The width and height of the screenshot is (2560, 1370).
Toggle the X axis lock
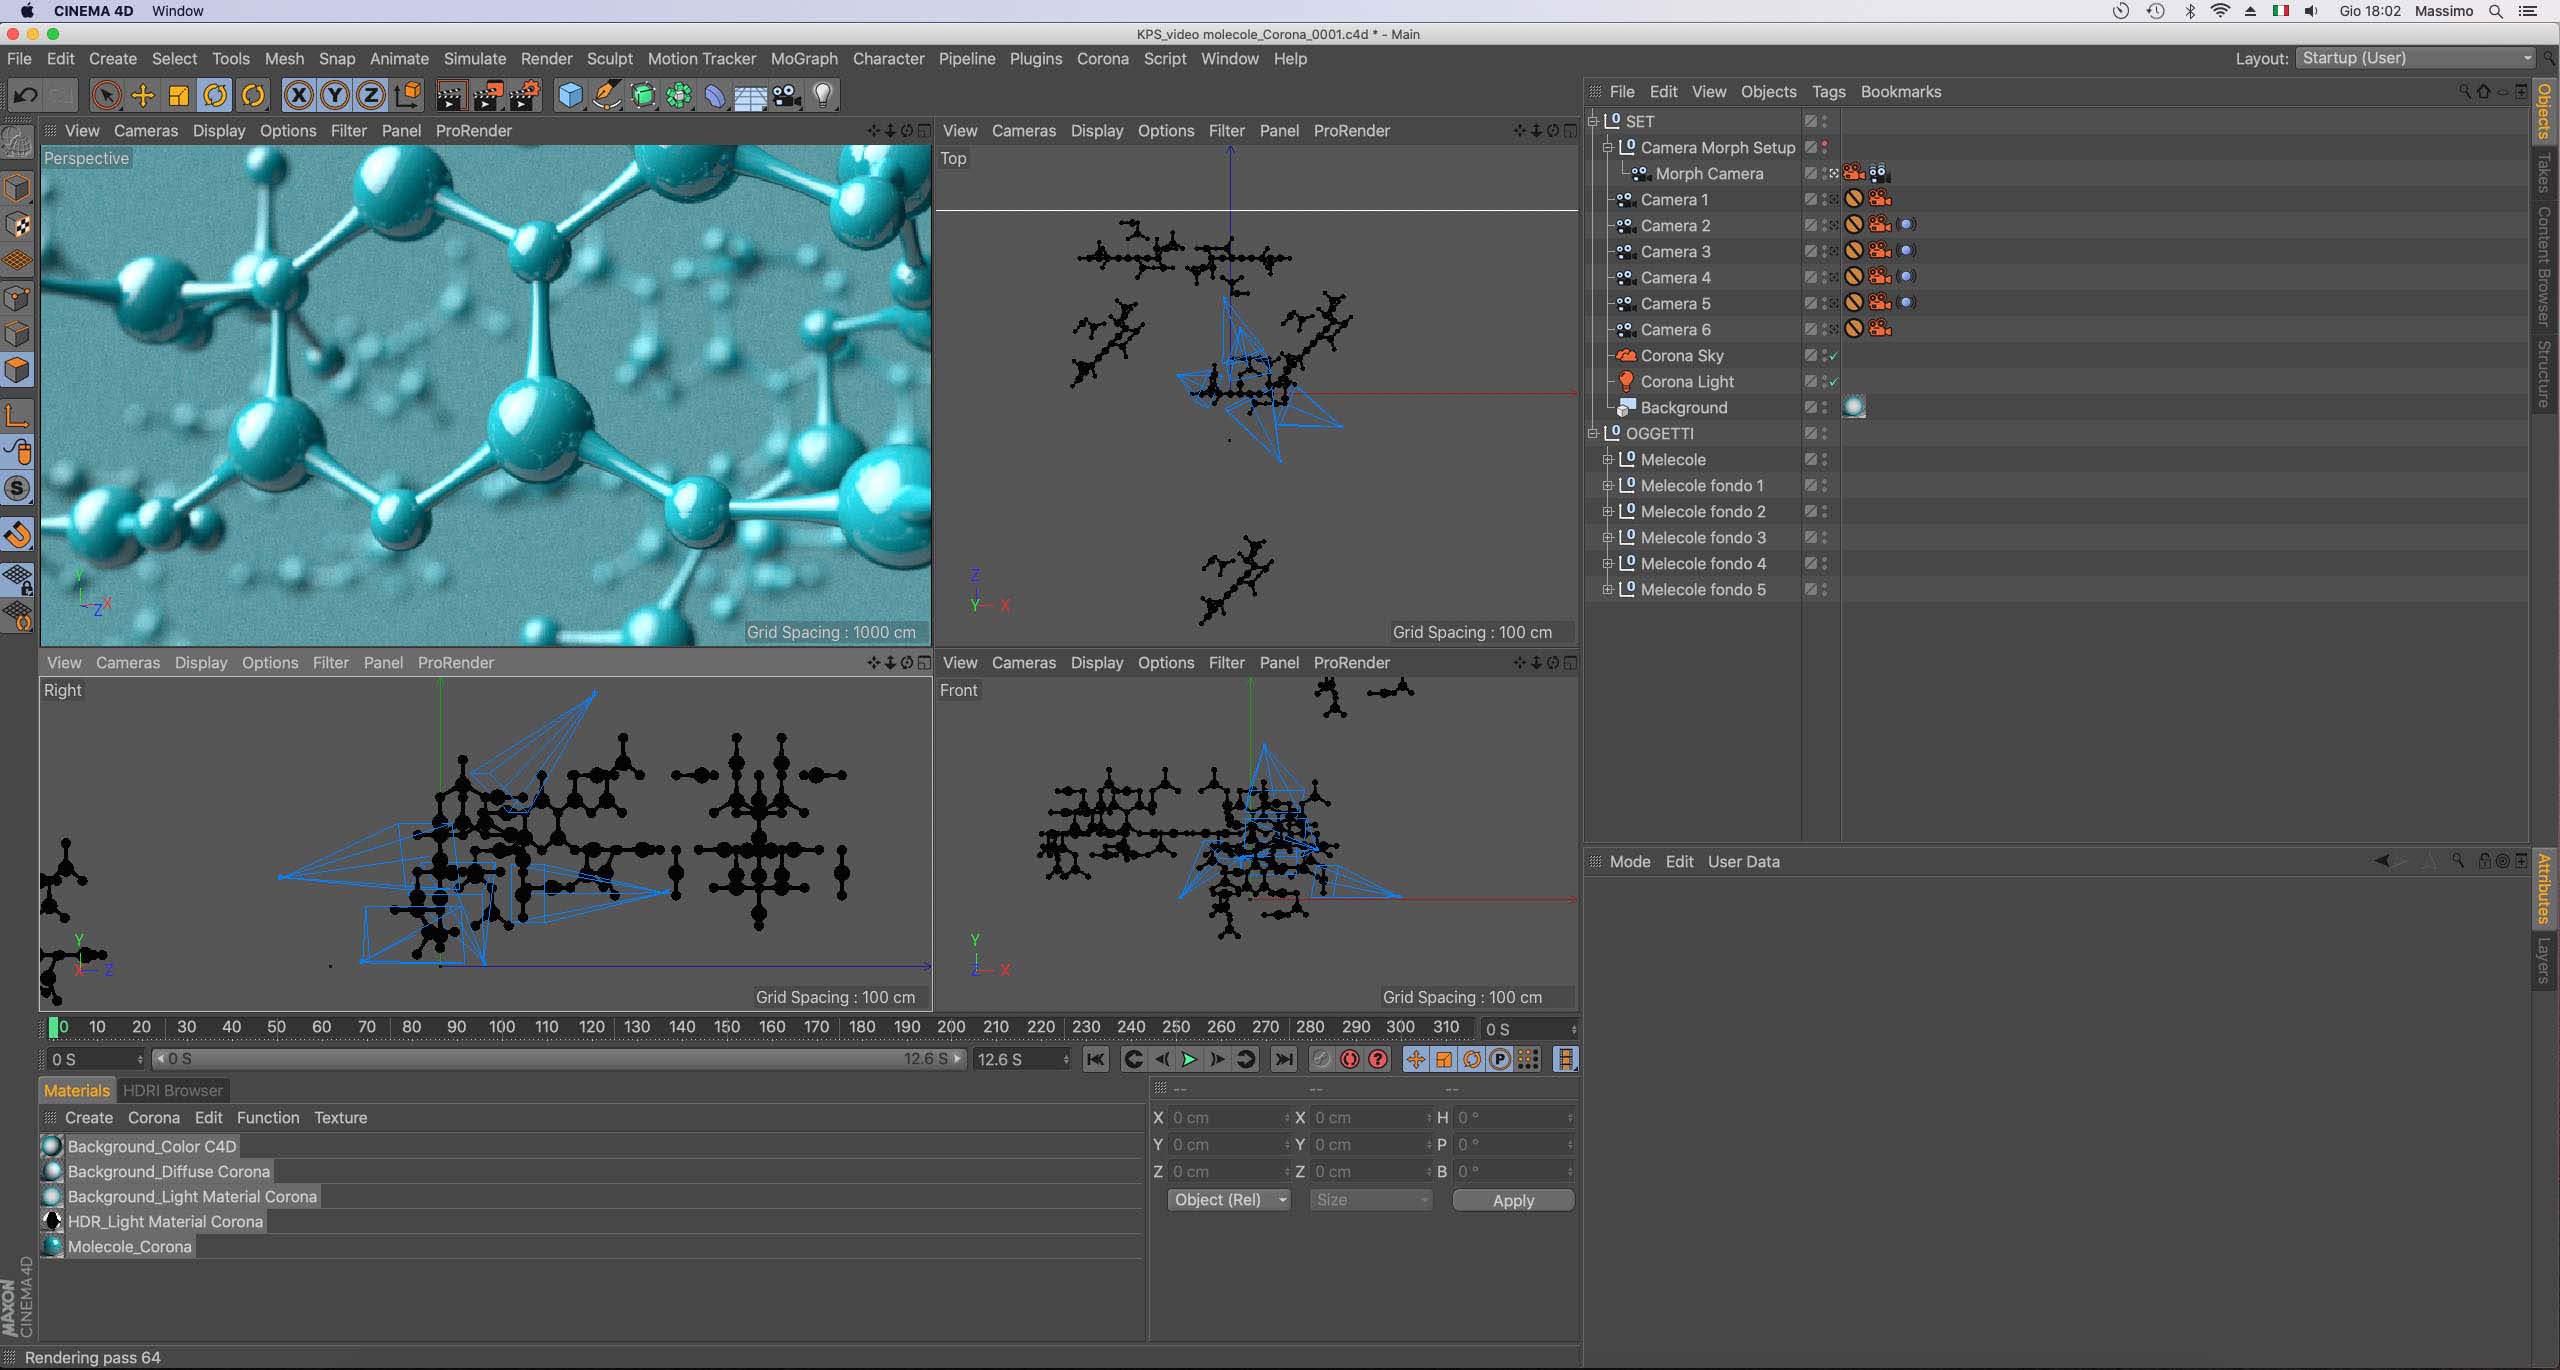pos(297,96)
